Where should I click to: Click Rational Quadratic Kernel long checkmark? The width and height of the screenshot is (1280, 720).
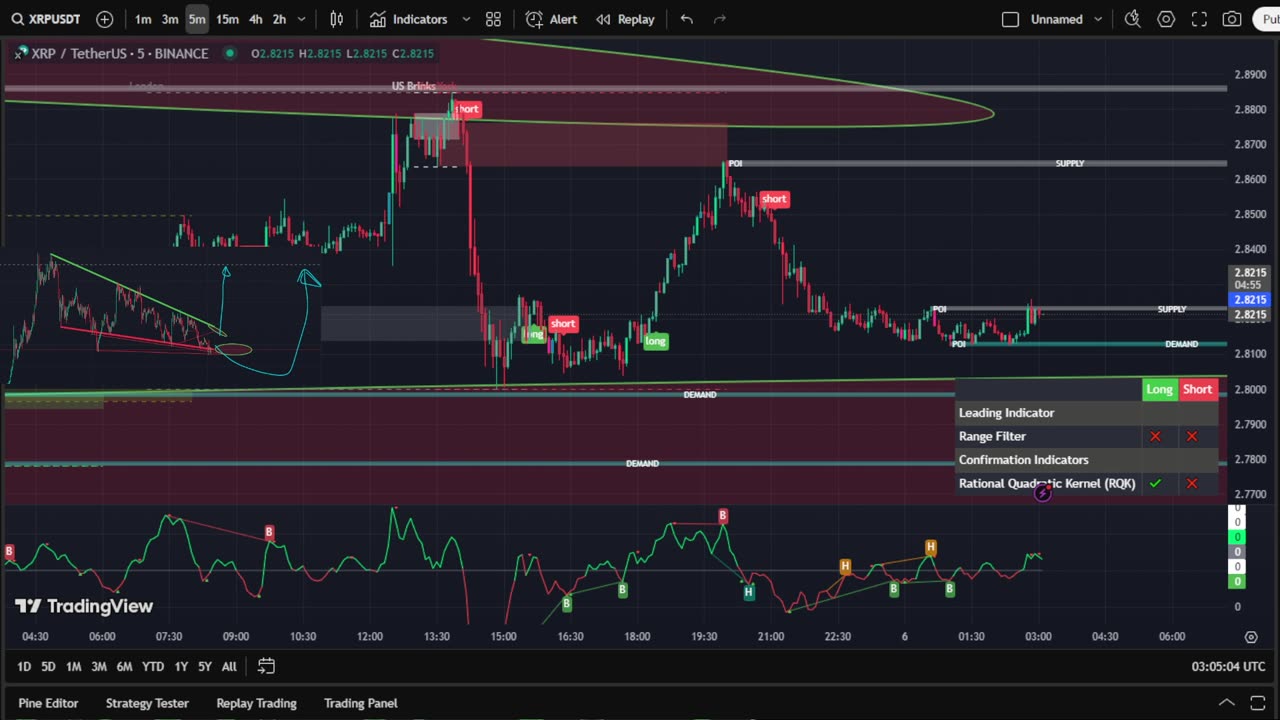1155,483
